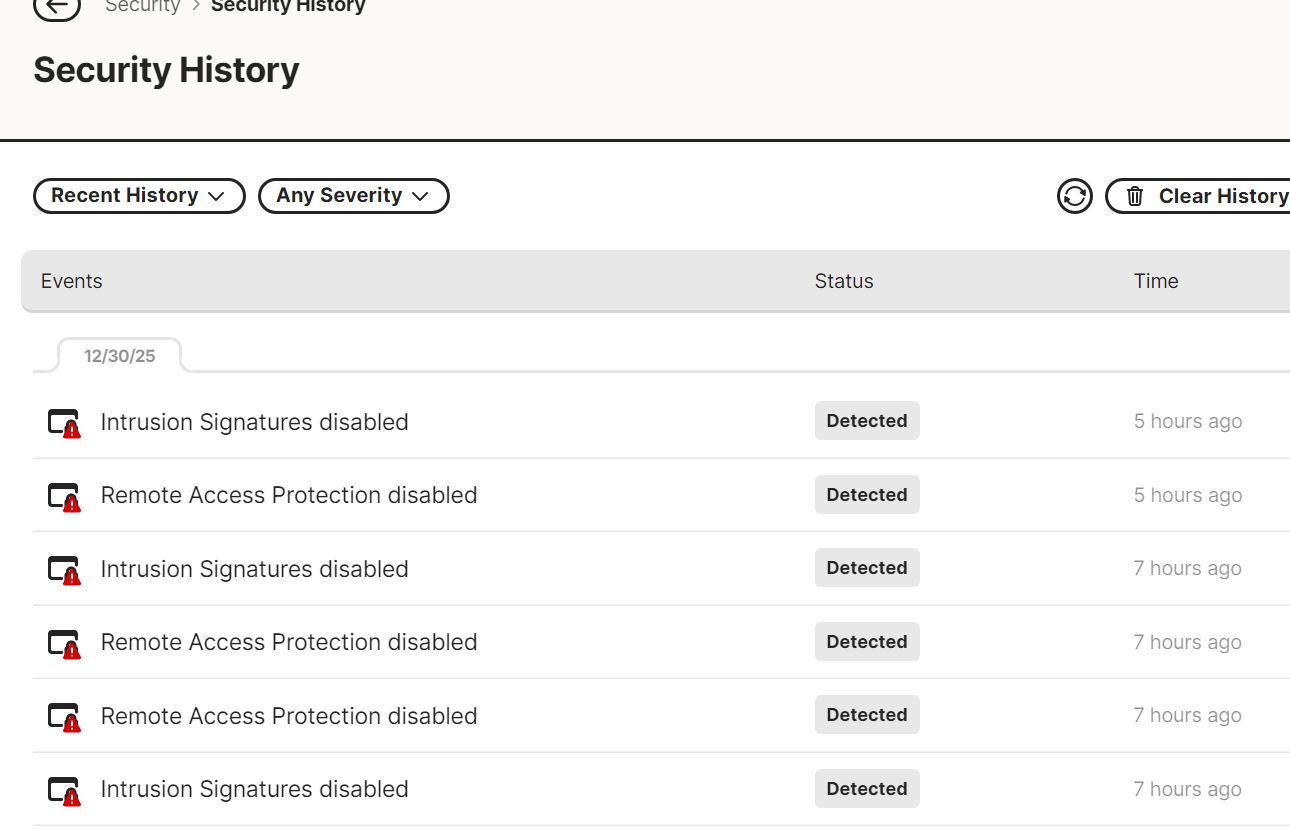This screenshot has height=829, width=1290.
Task: Open the Any Severity filter dropdown
Action: point(353,196)
